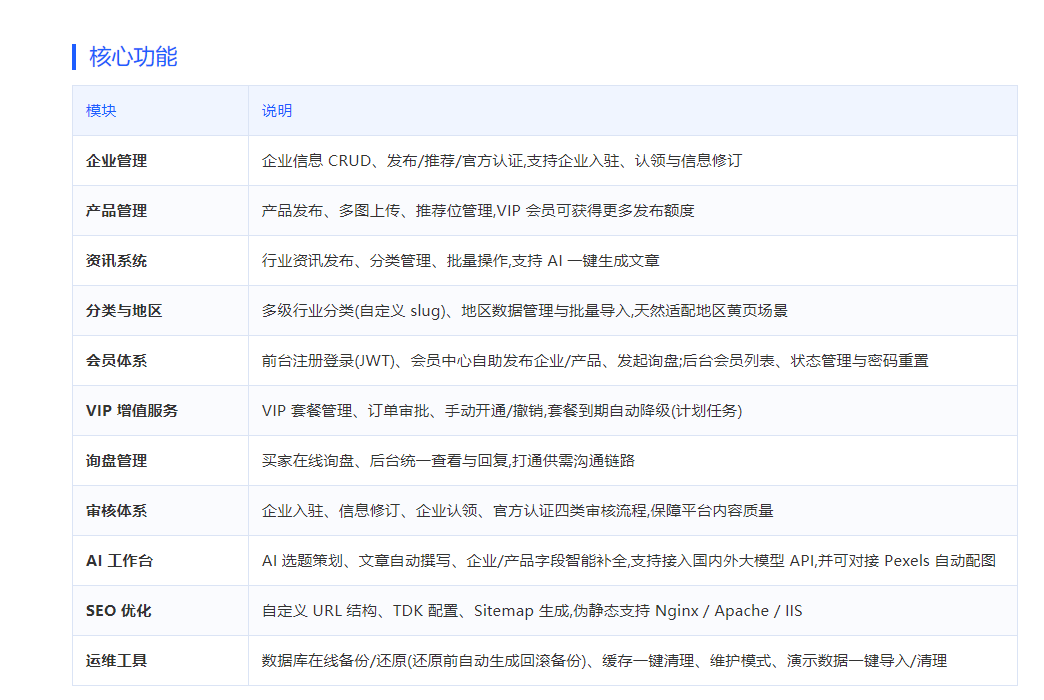Select description starting with 行业资讯发布

(461, 260)
